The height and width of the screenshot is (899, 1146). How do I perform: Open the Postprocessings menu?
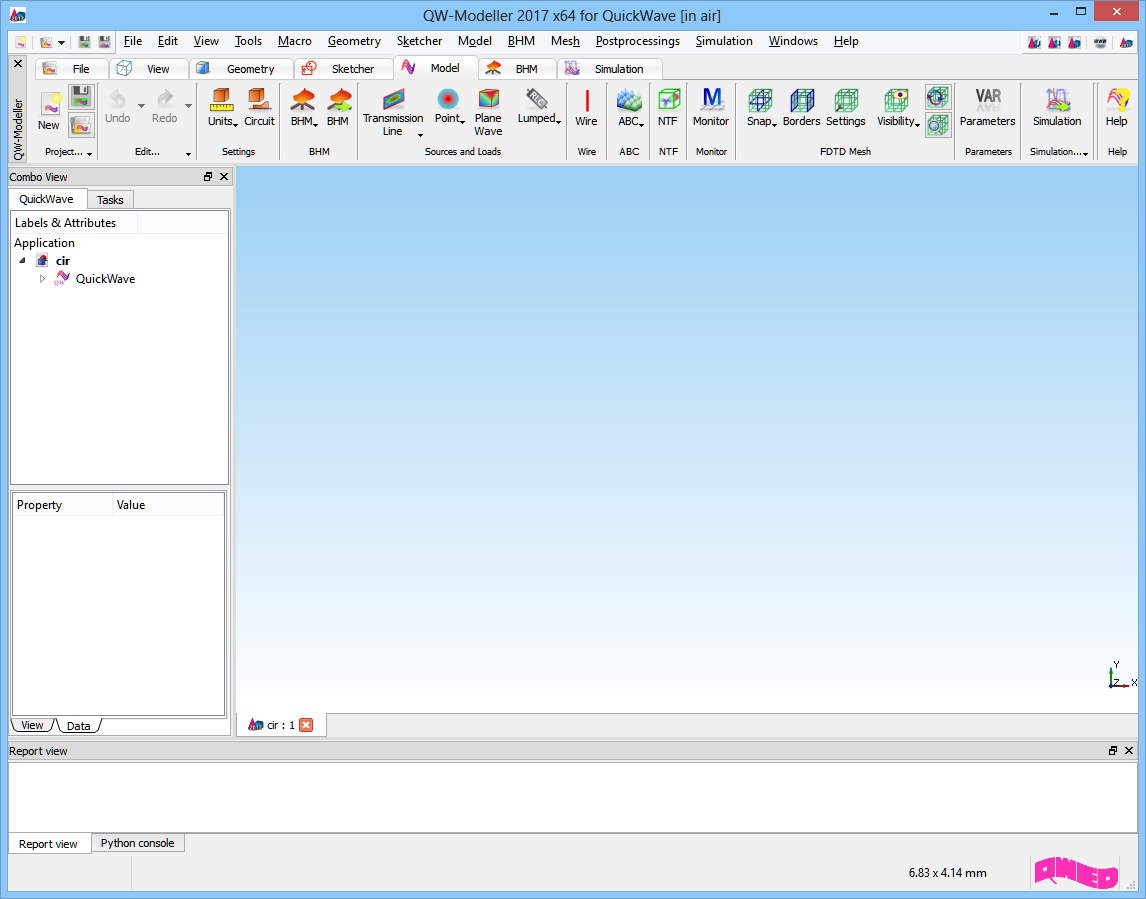point(637,41)
